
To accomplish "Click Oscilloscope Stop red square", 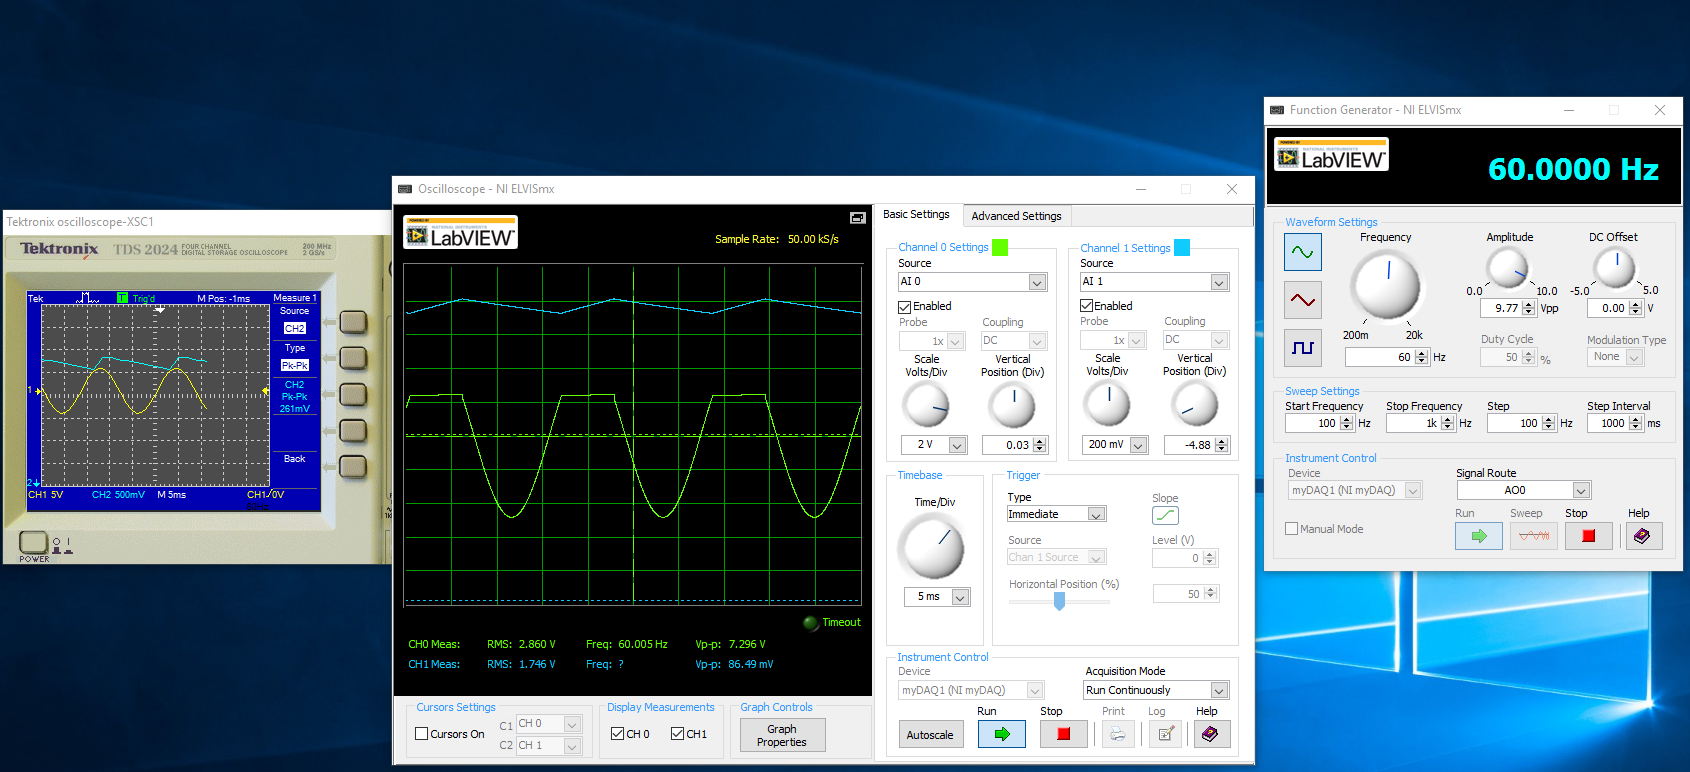I will point(1064,734).
